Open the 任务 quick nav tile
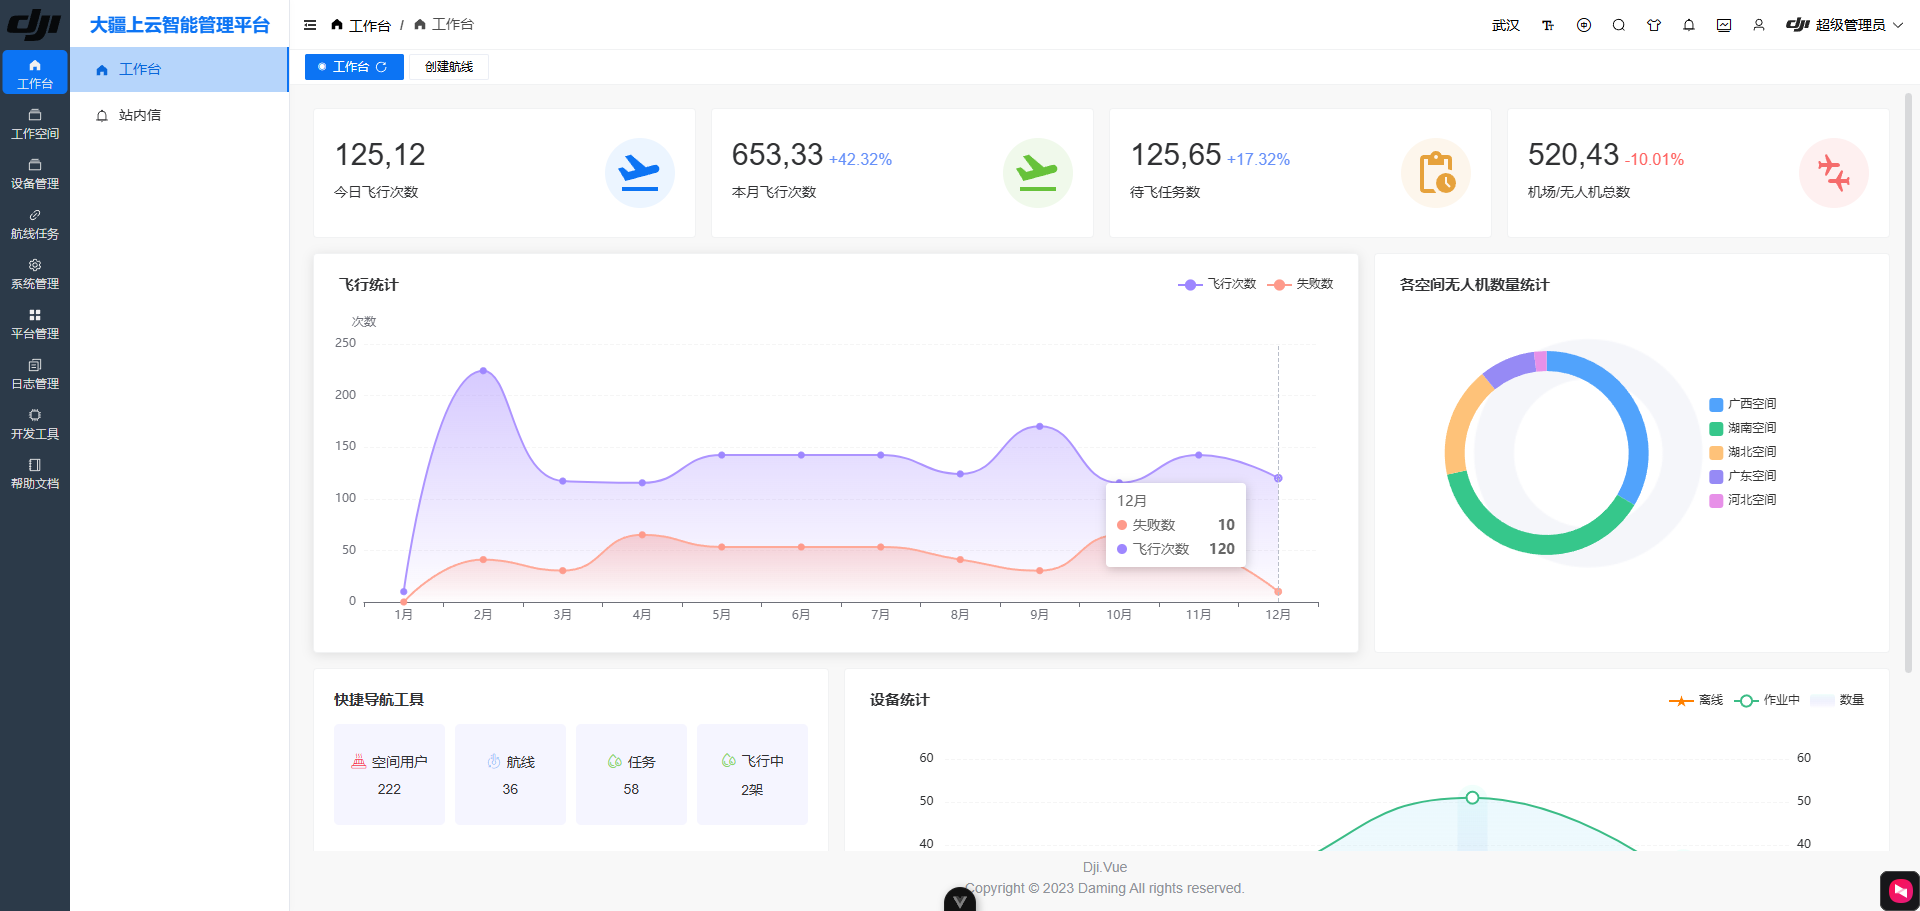This screenshot has width=1920, height=911. click(631, 774)
